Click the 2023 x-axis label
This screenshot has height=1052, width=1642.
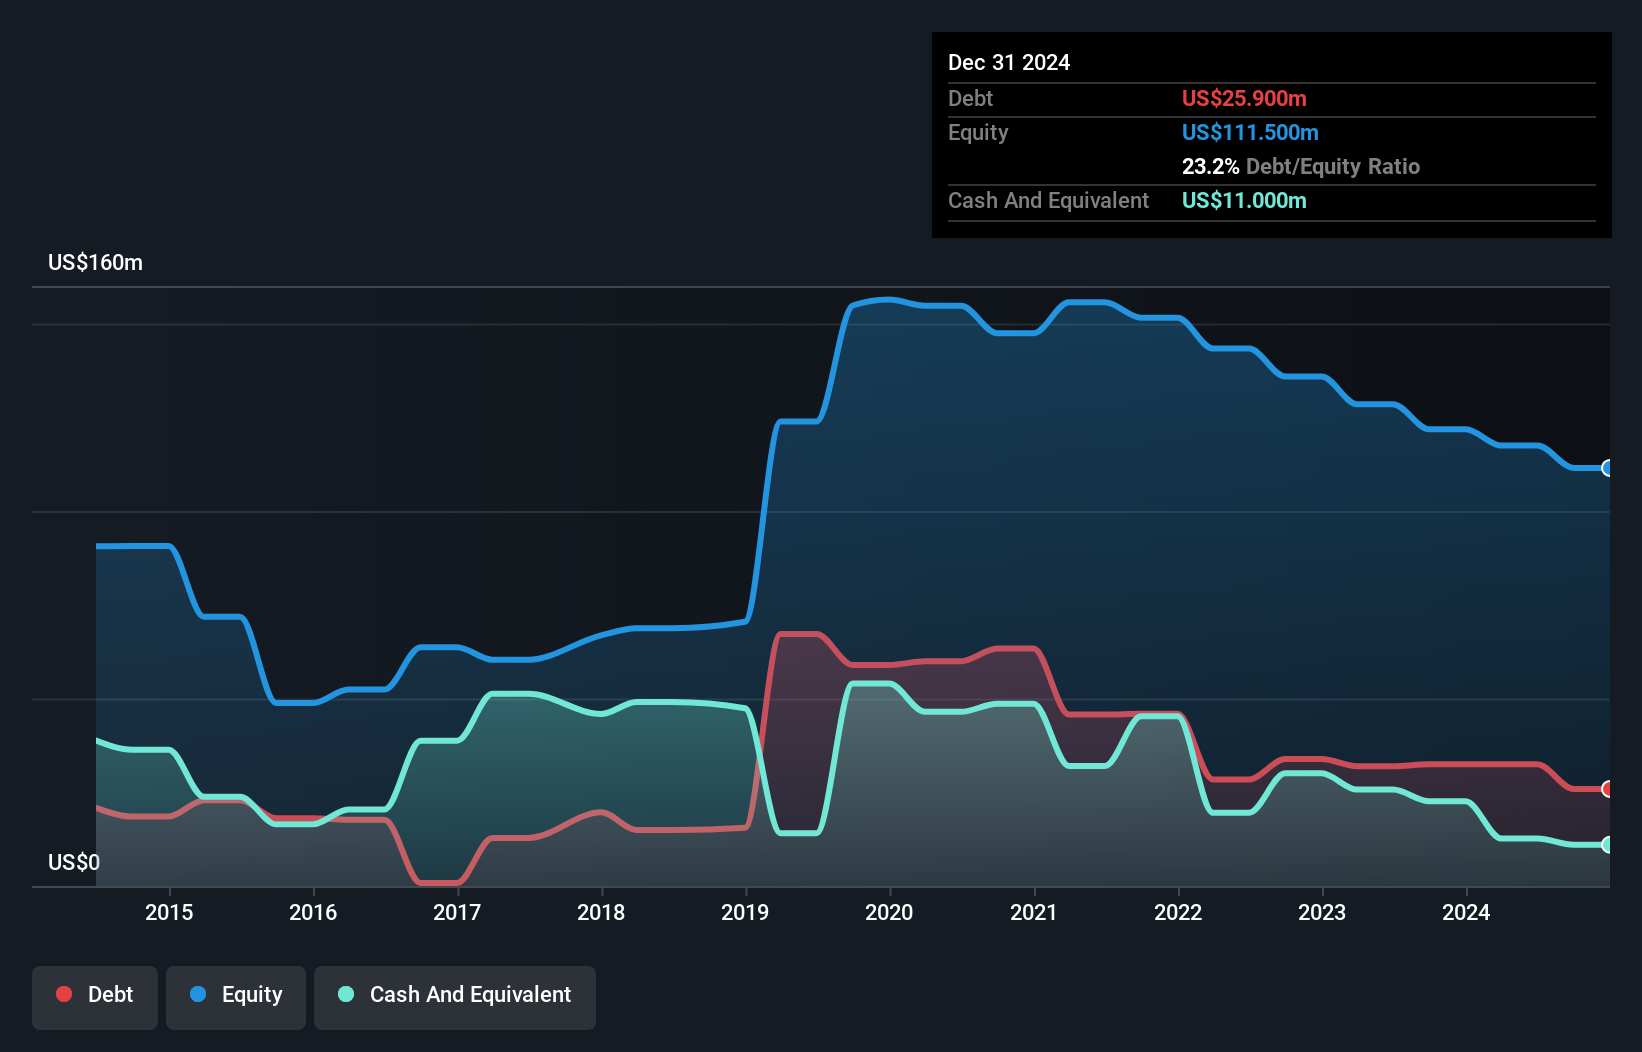click(x=1322, y=912)
